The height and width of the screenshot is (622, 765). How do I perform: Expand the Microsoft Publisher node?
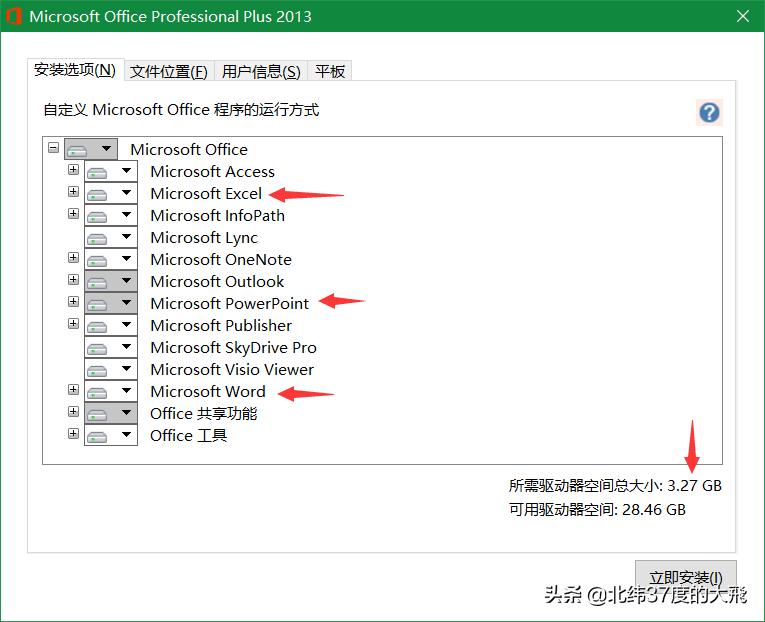pos(73,323)
